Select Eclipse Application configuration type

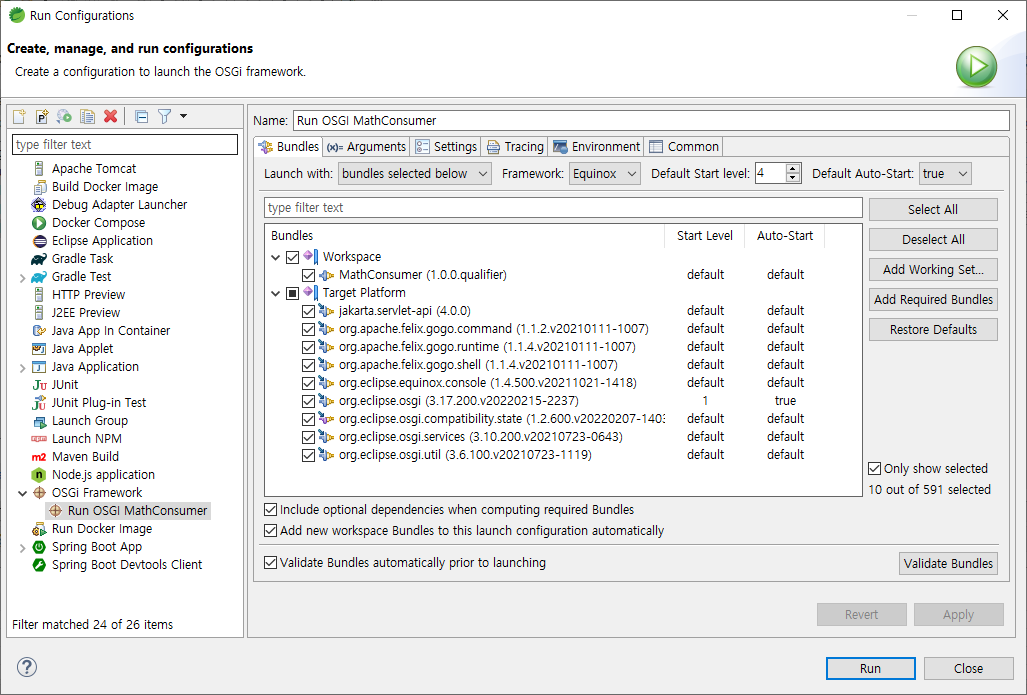tap(102, 240)
